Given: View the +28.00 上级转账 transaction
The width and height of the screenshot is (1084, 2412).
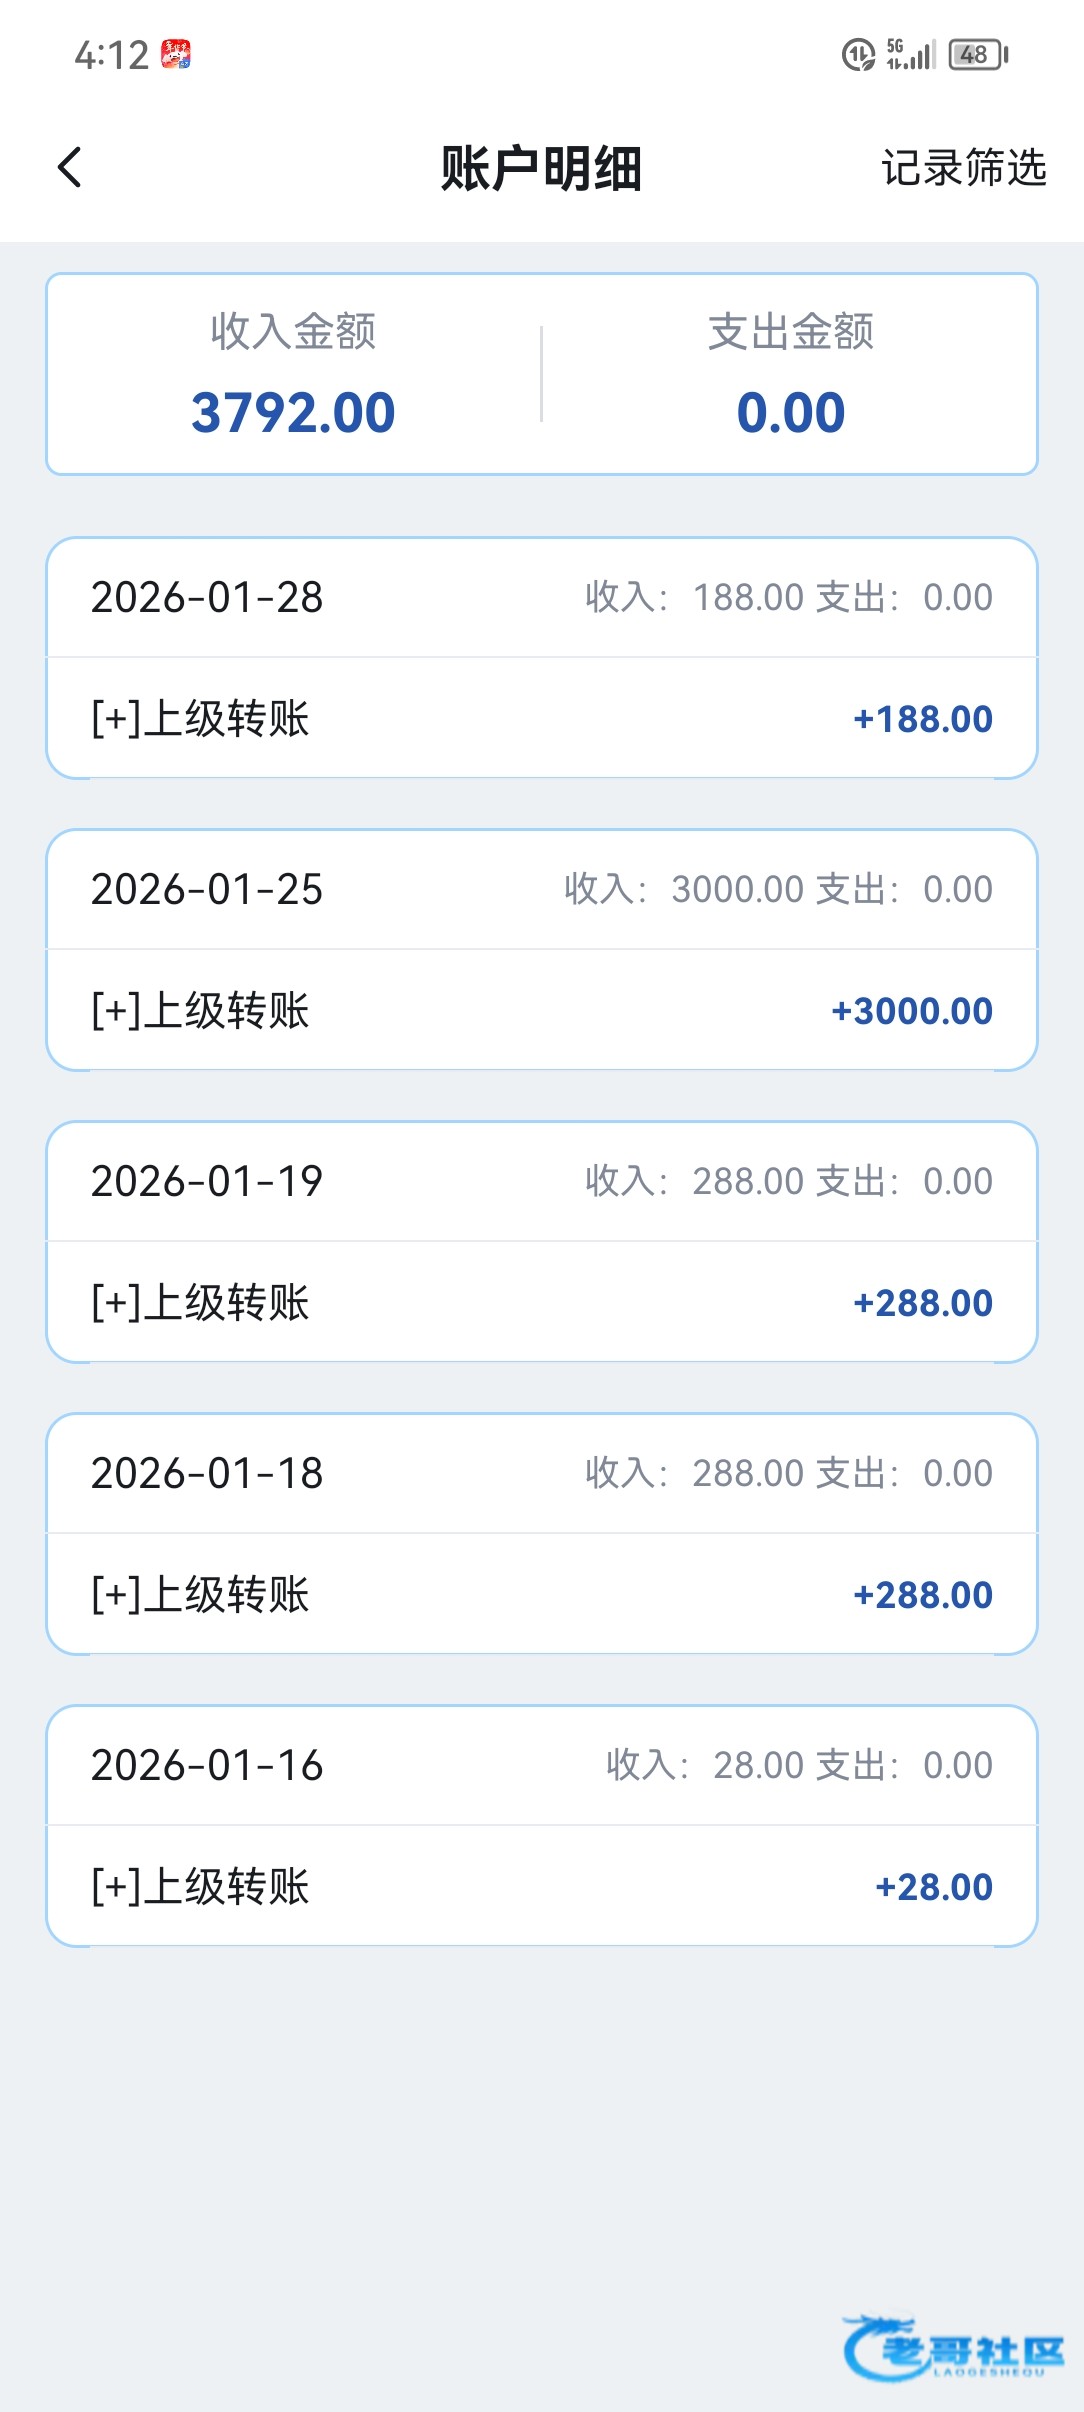Looking at the screenshot, I should point(541,1886).
